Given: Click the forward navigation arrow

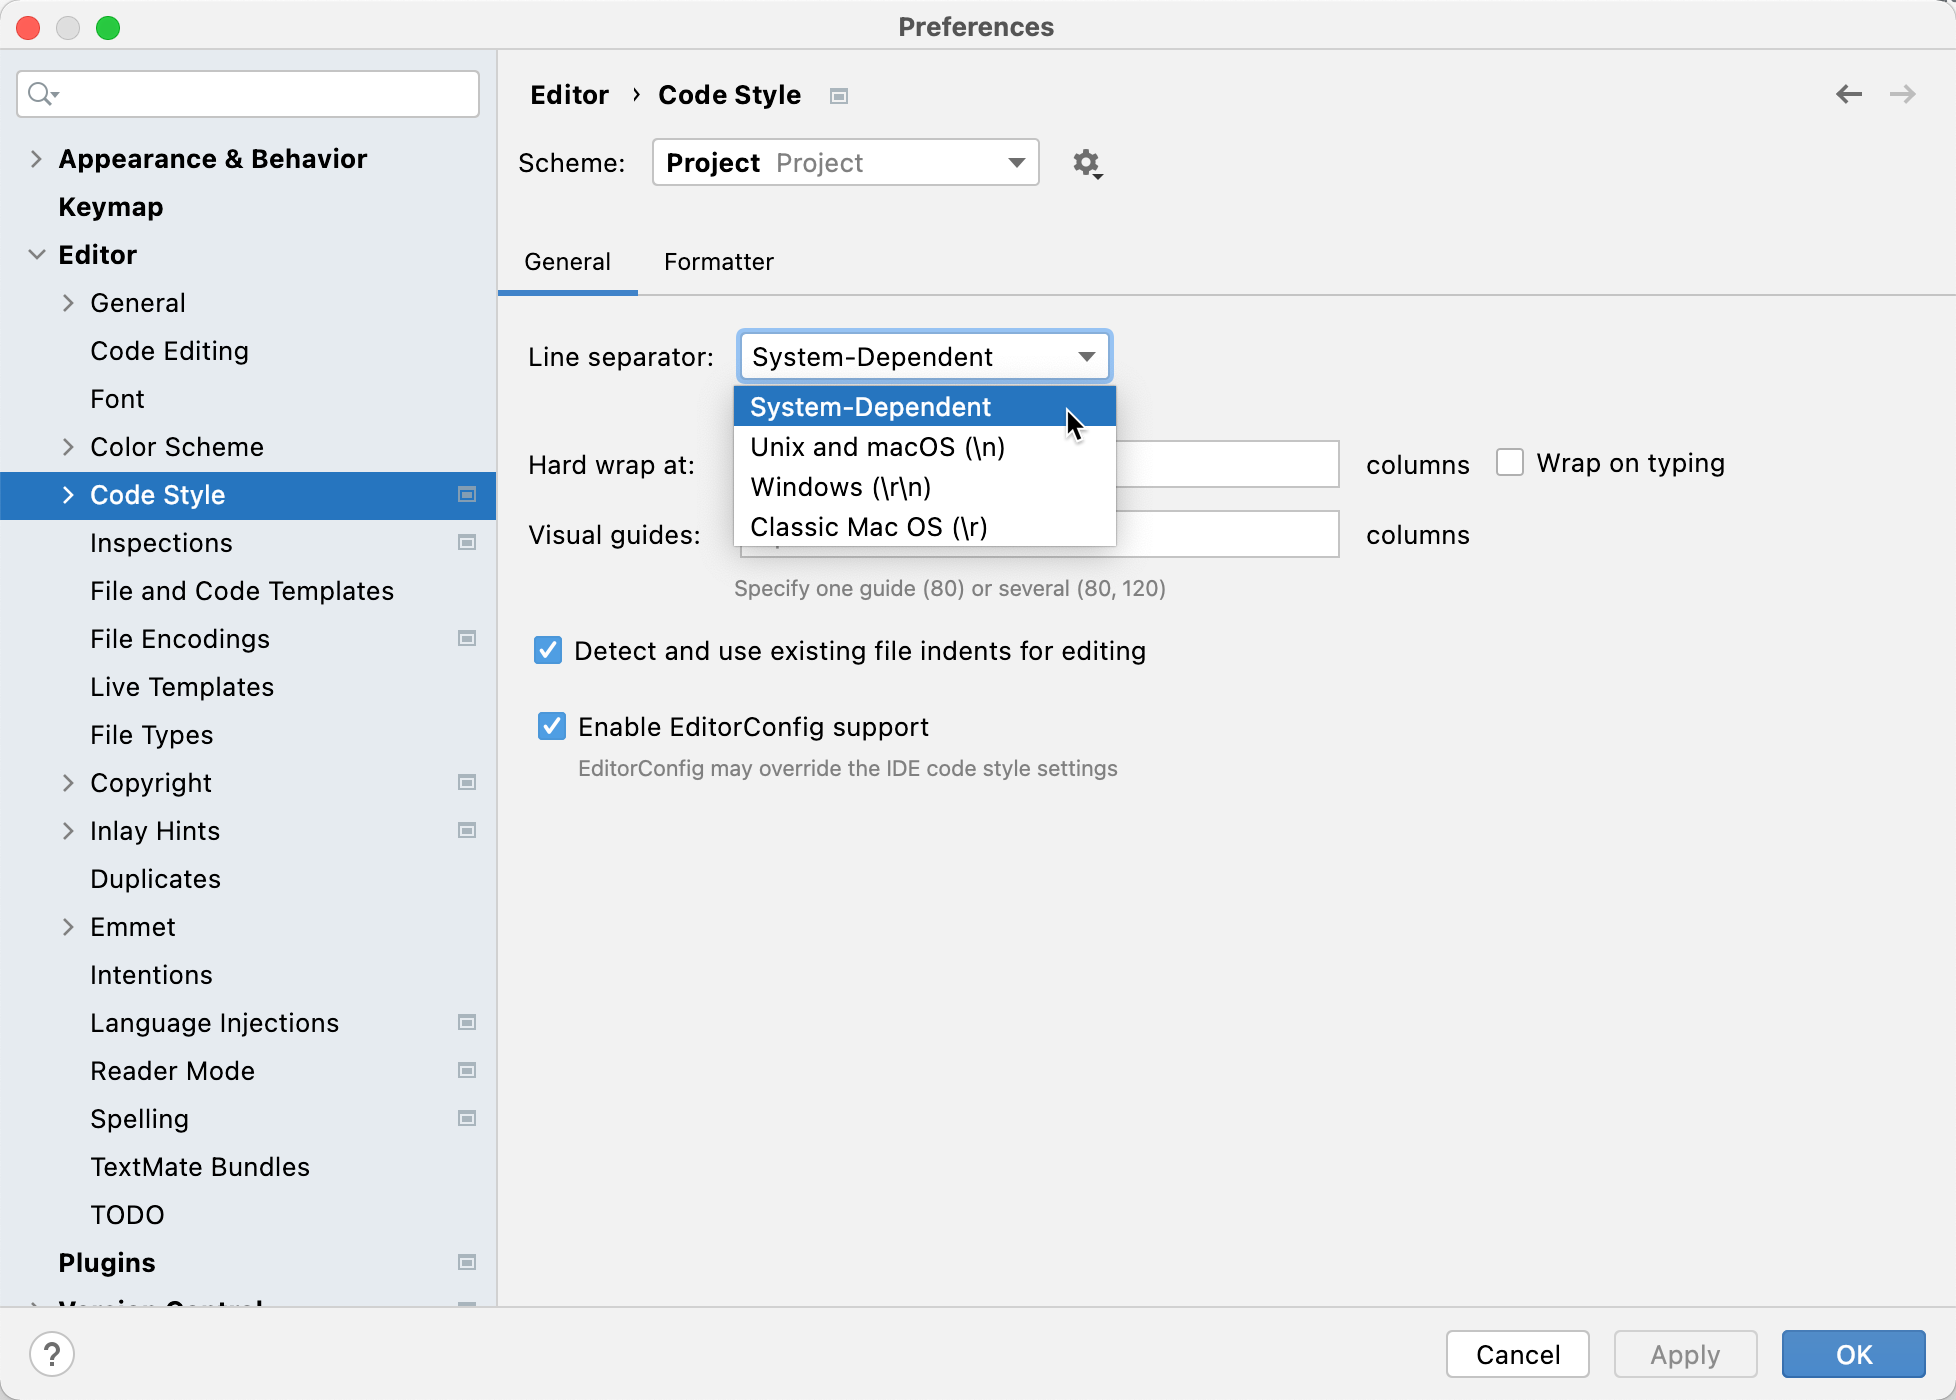Looking at the screenshot, I should tap(1903, 94).
